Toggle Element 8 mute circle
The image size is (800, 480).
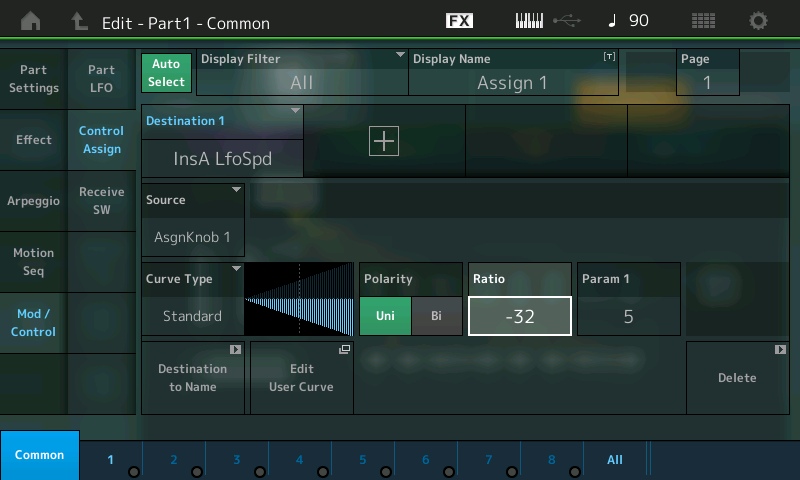[x=575, y=472]
